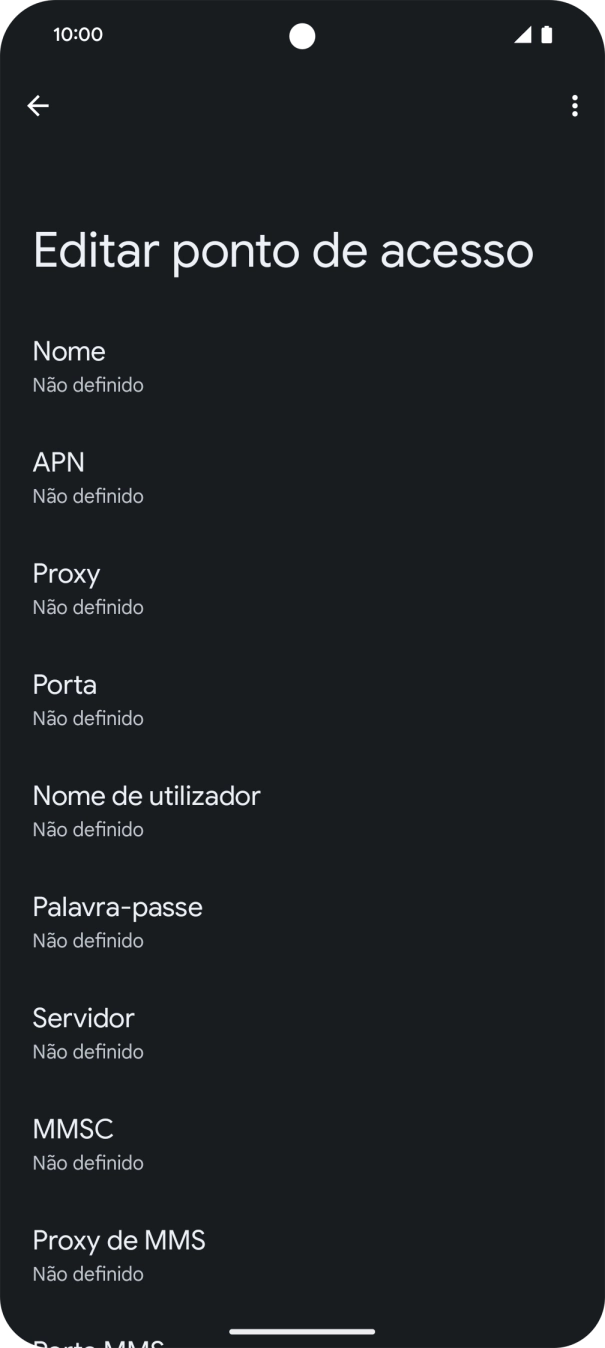Tap the back arrow icon
Viewport: 605px width, 1348px height.
[39, 106]
